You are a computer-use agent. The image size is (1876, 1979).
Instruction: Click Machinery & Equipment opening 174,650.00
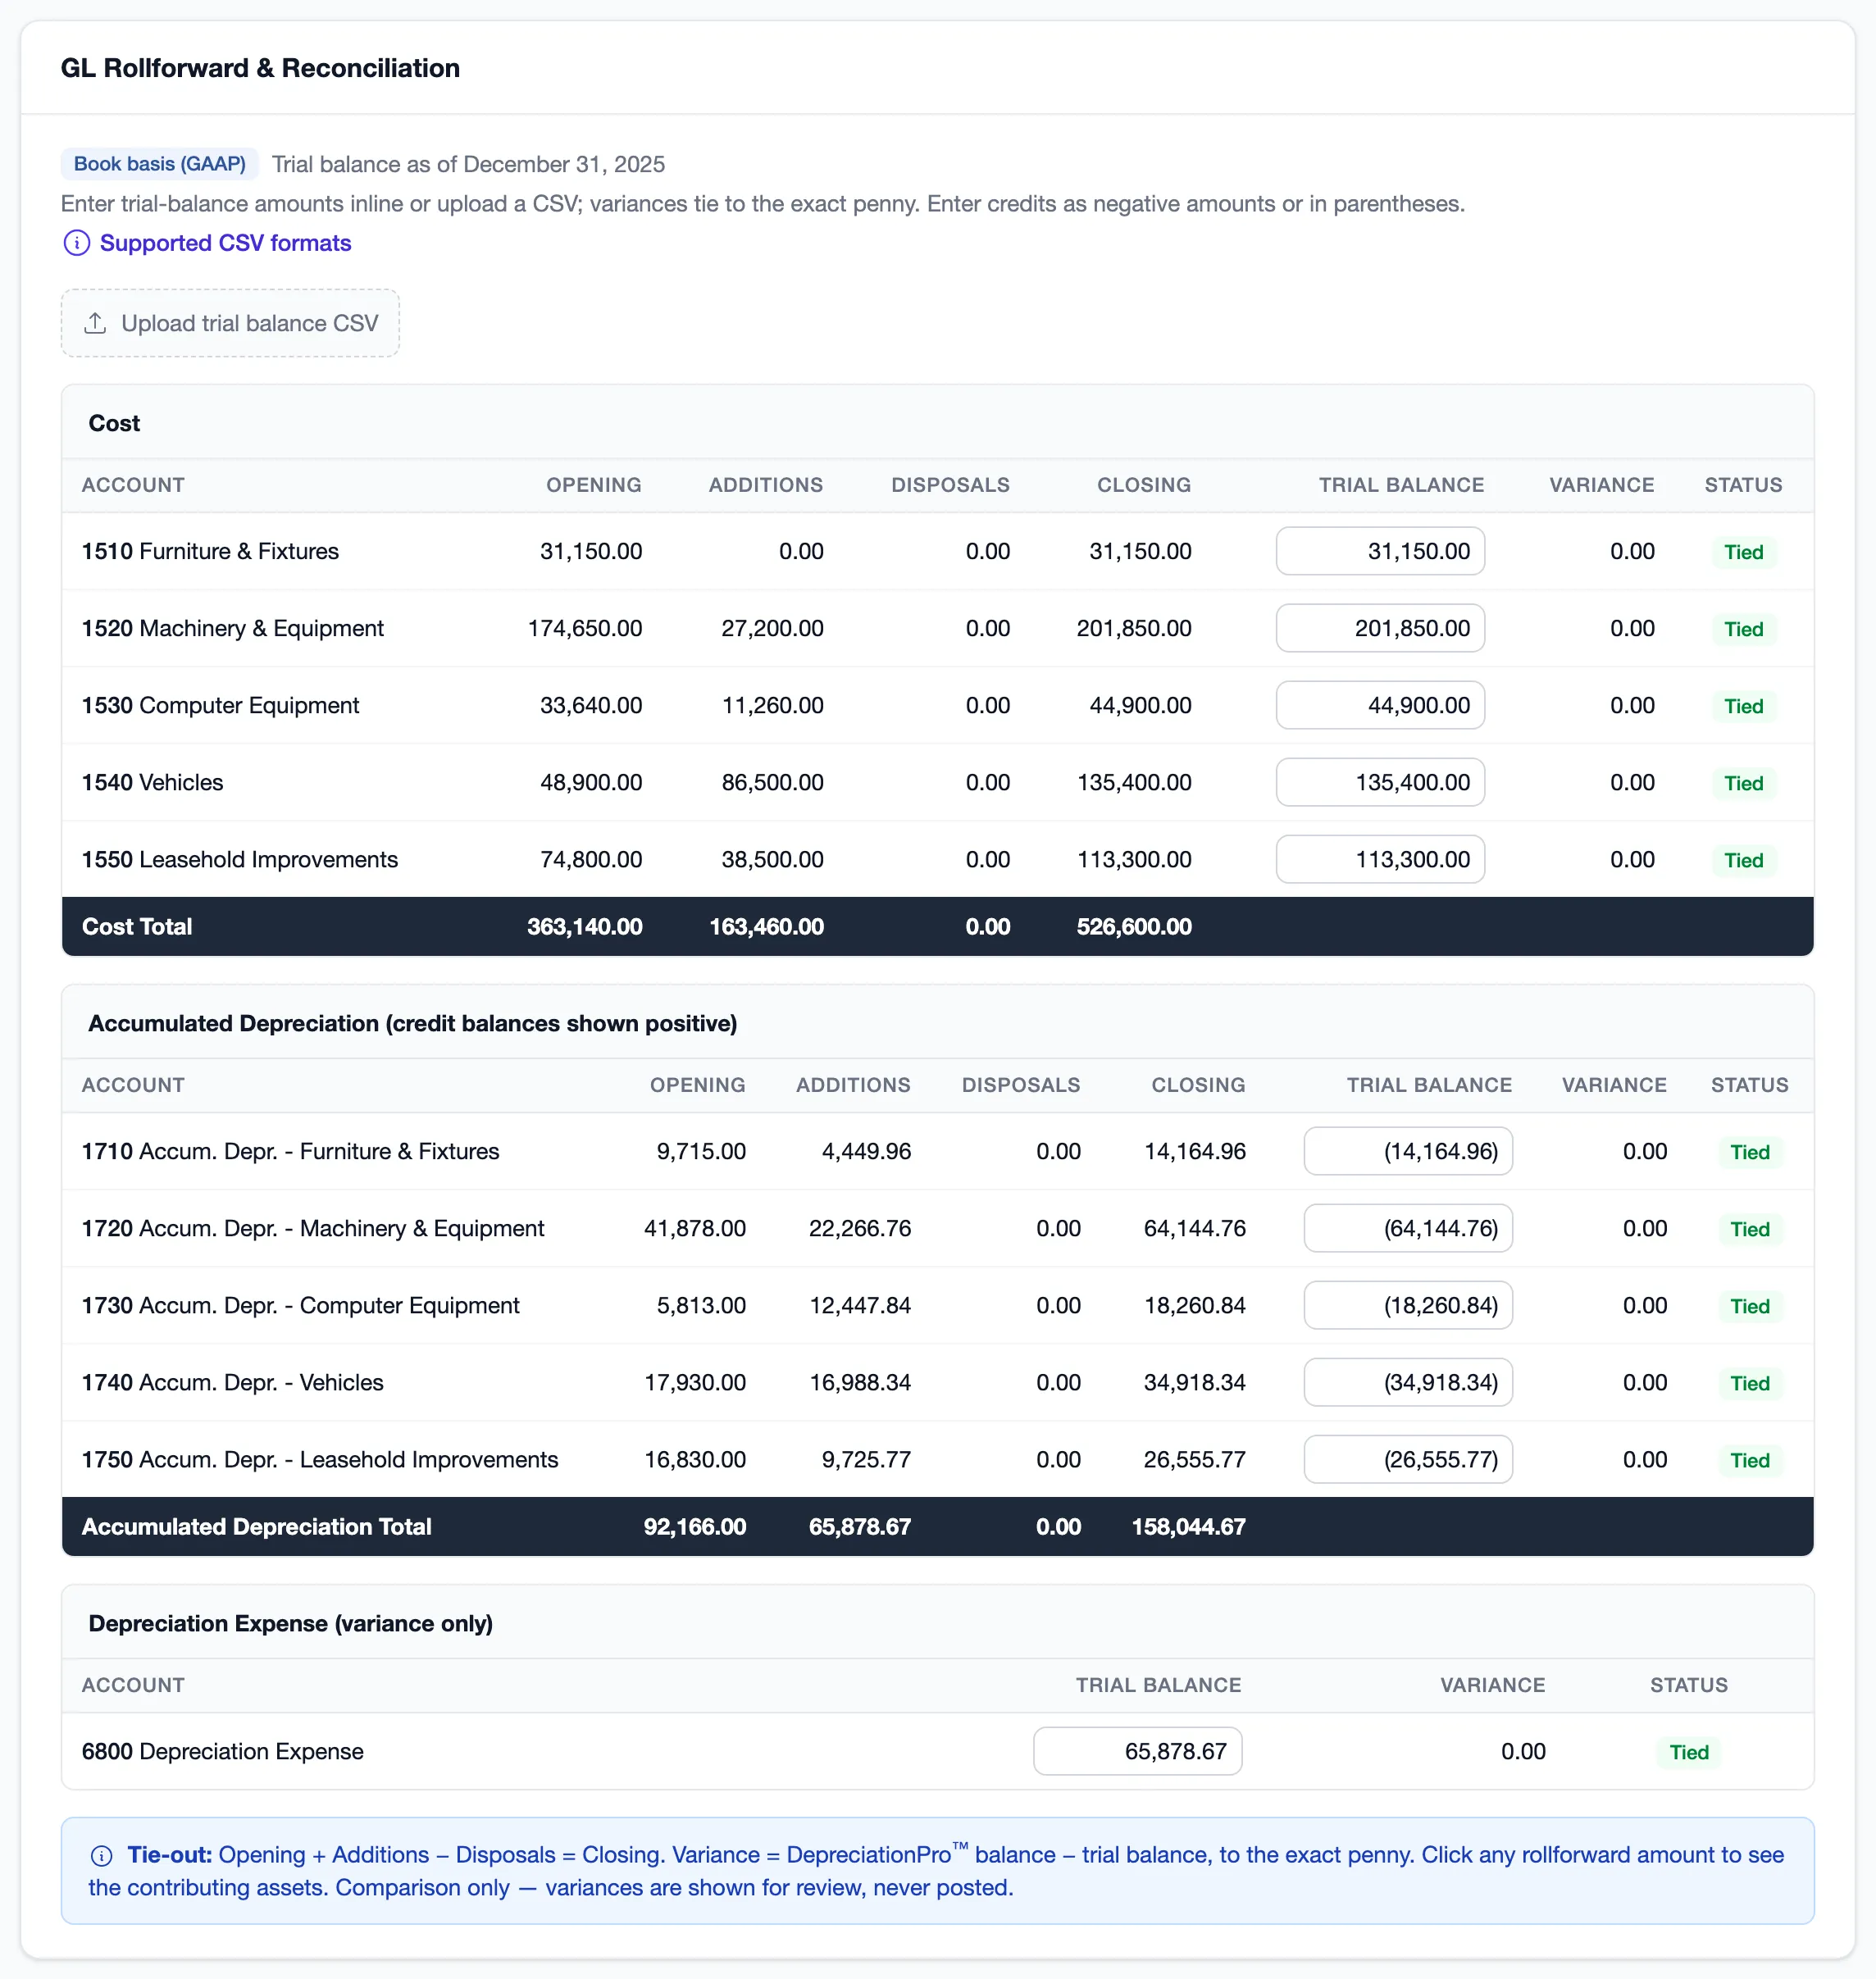(585, 628)
